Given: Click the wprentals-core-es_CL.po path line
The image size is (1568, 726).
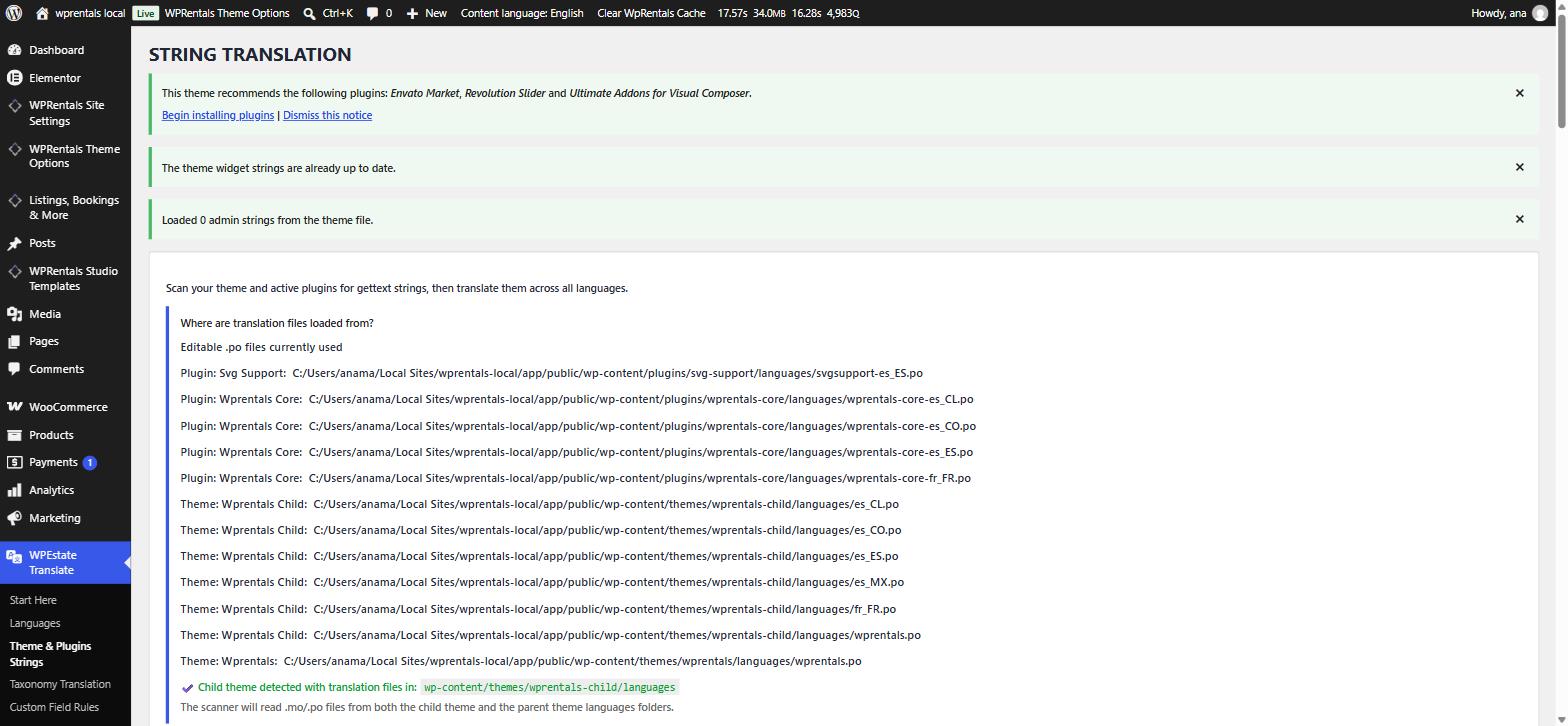Looking at the screenshot, I should (x=577, y=399).
